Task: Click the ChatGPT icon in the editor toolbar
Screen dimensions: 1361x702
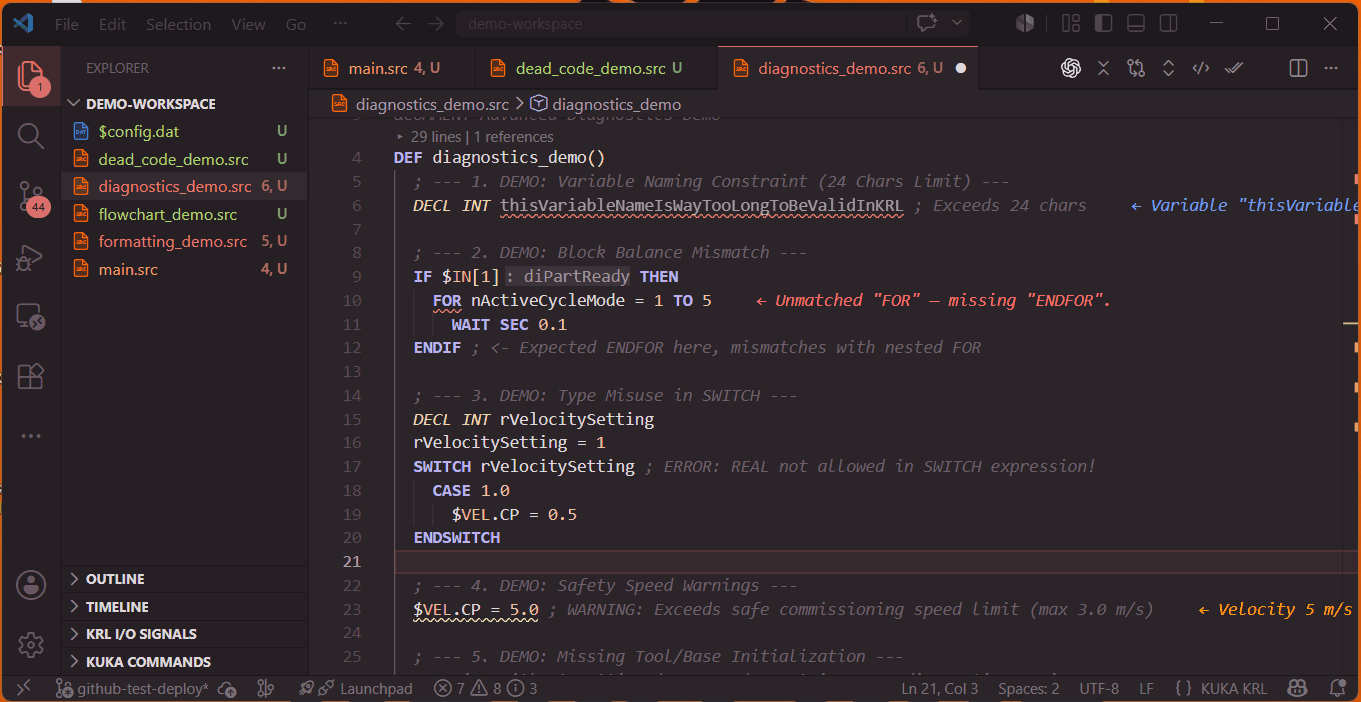Action: [1071, 68]
